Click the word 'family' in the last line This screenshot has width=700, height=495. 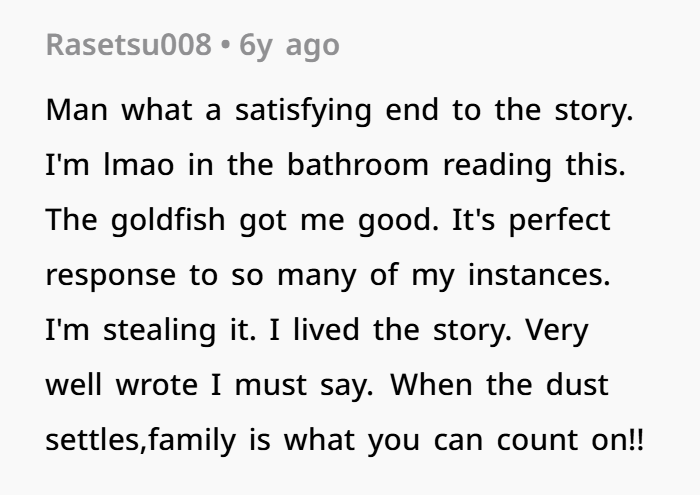[x=192, y=441]
